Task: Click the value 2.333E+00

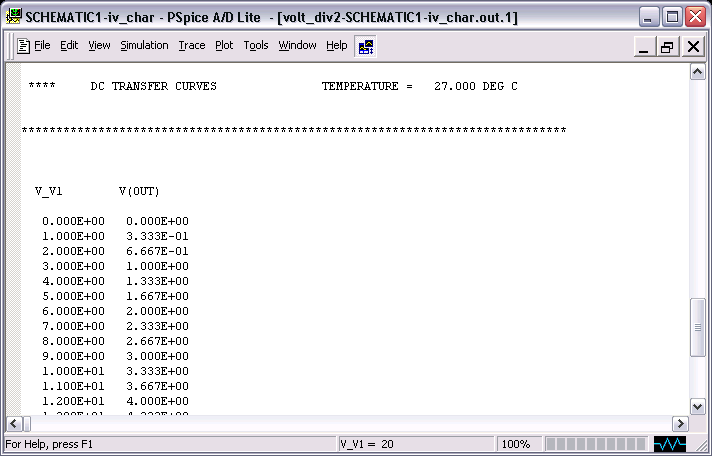Action: click(x=157, y=326)
